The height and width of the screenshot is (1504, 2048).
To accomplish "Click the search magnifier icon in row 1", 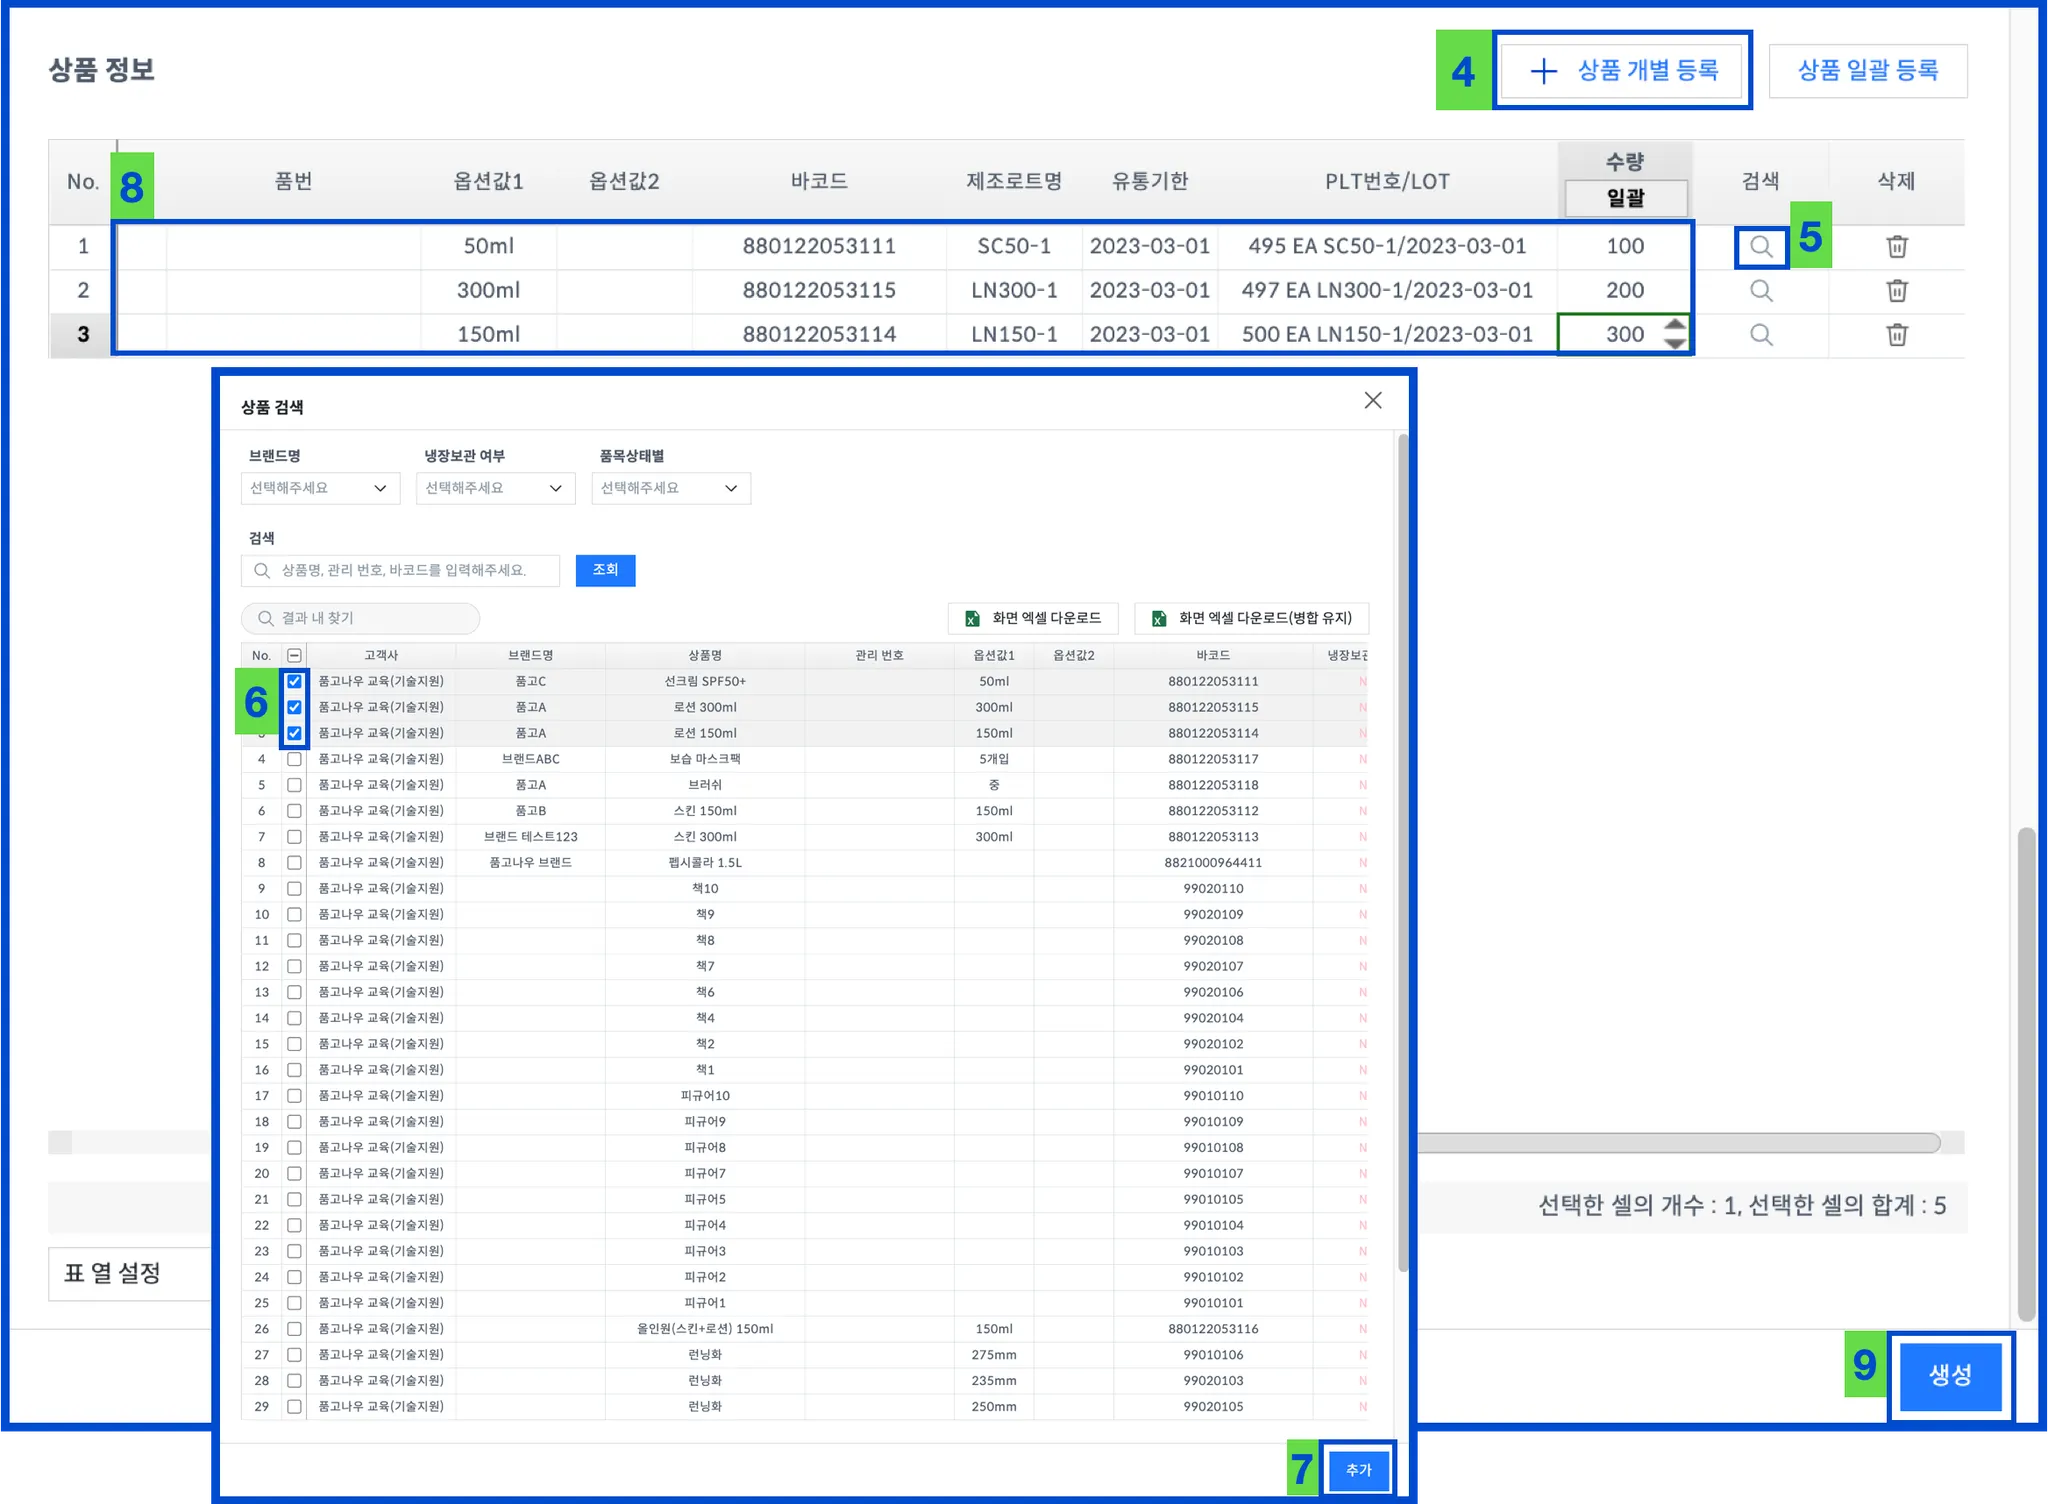I will click(x=1761, y=246).
